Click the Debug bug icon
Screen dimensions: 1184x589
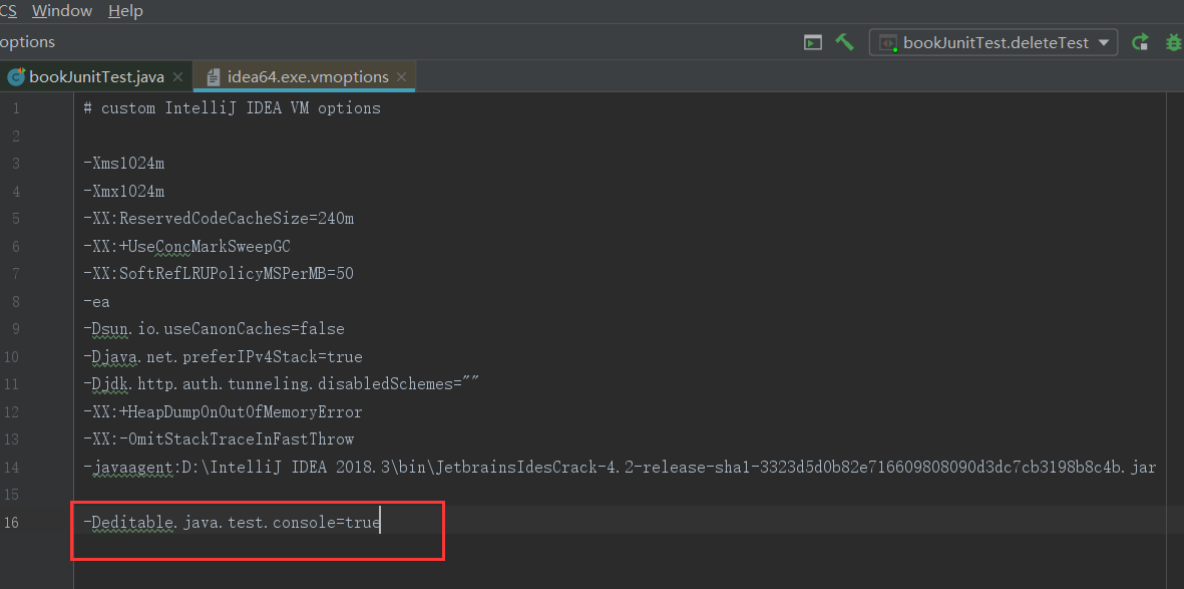(1174, 42)
